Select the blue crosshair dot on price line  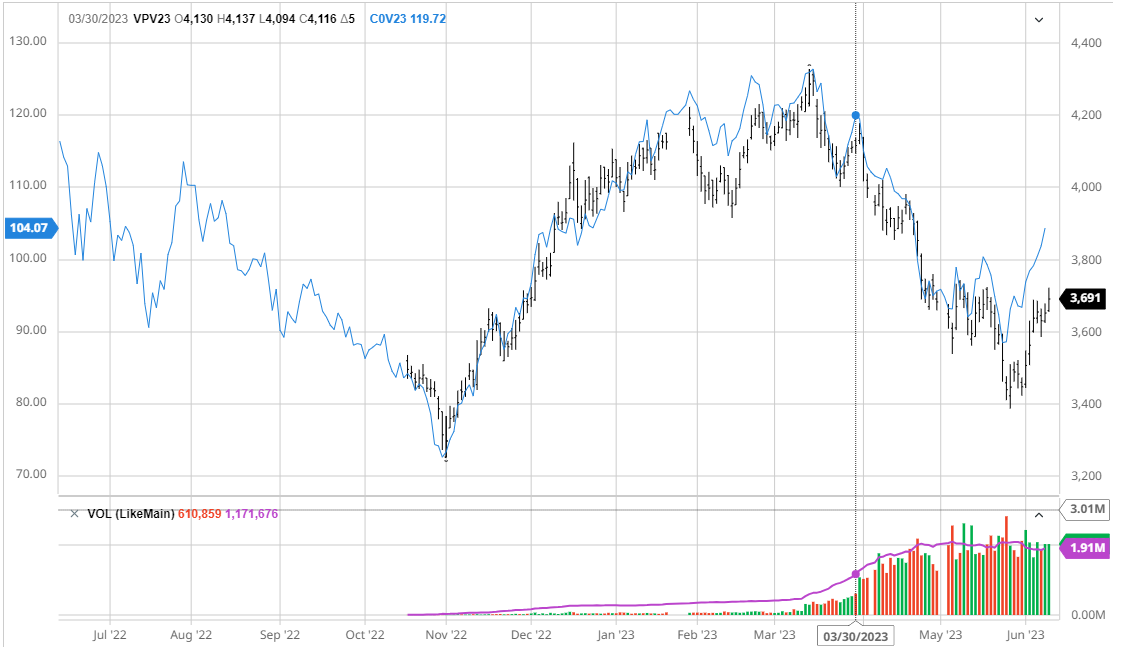(x=855, y=116)
